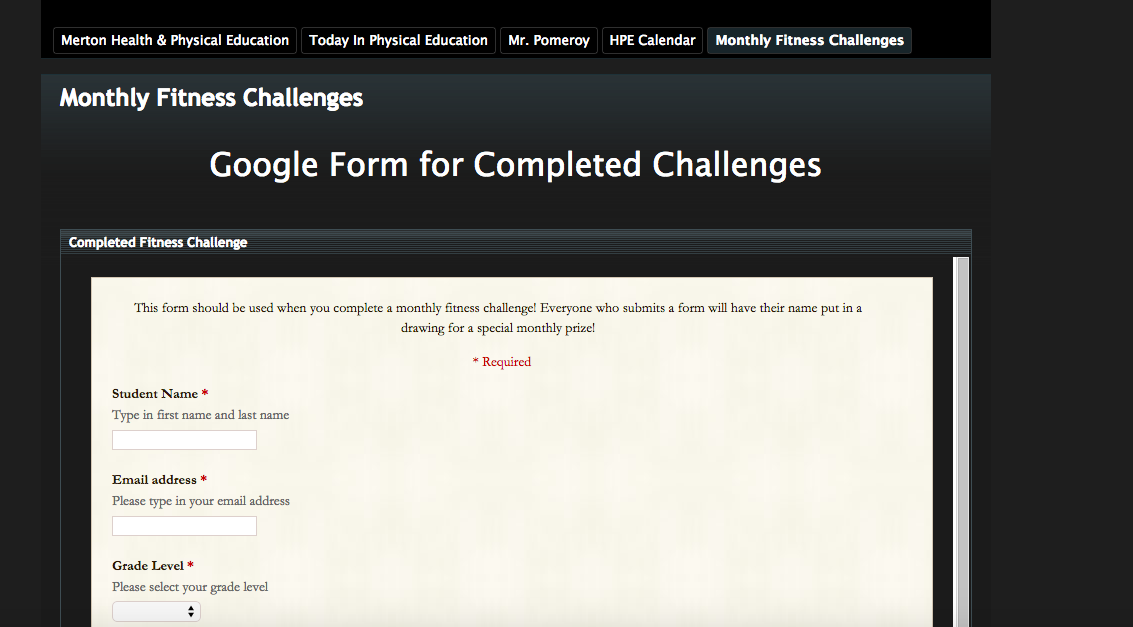Click the red '* Required' label

(502, 361)
